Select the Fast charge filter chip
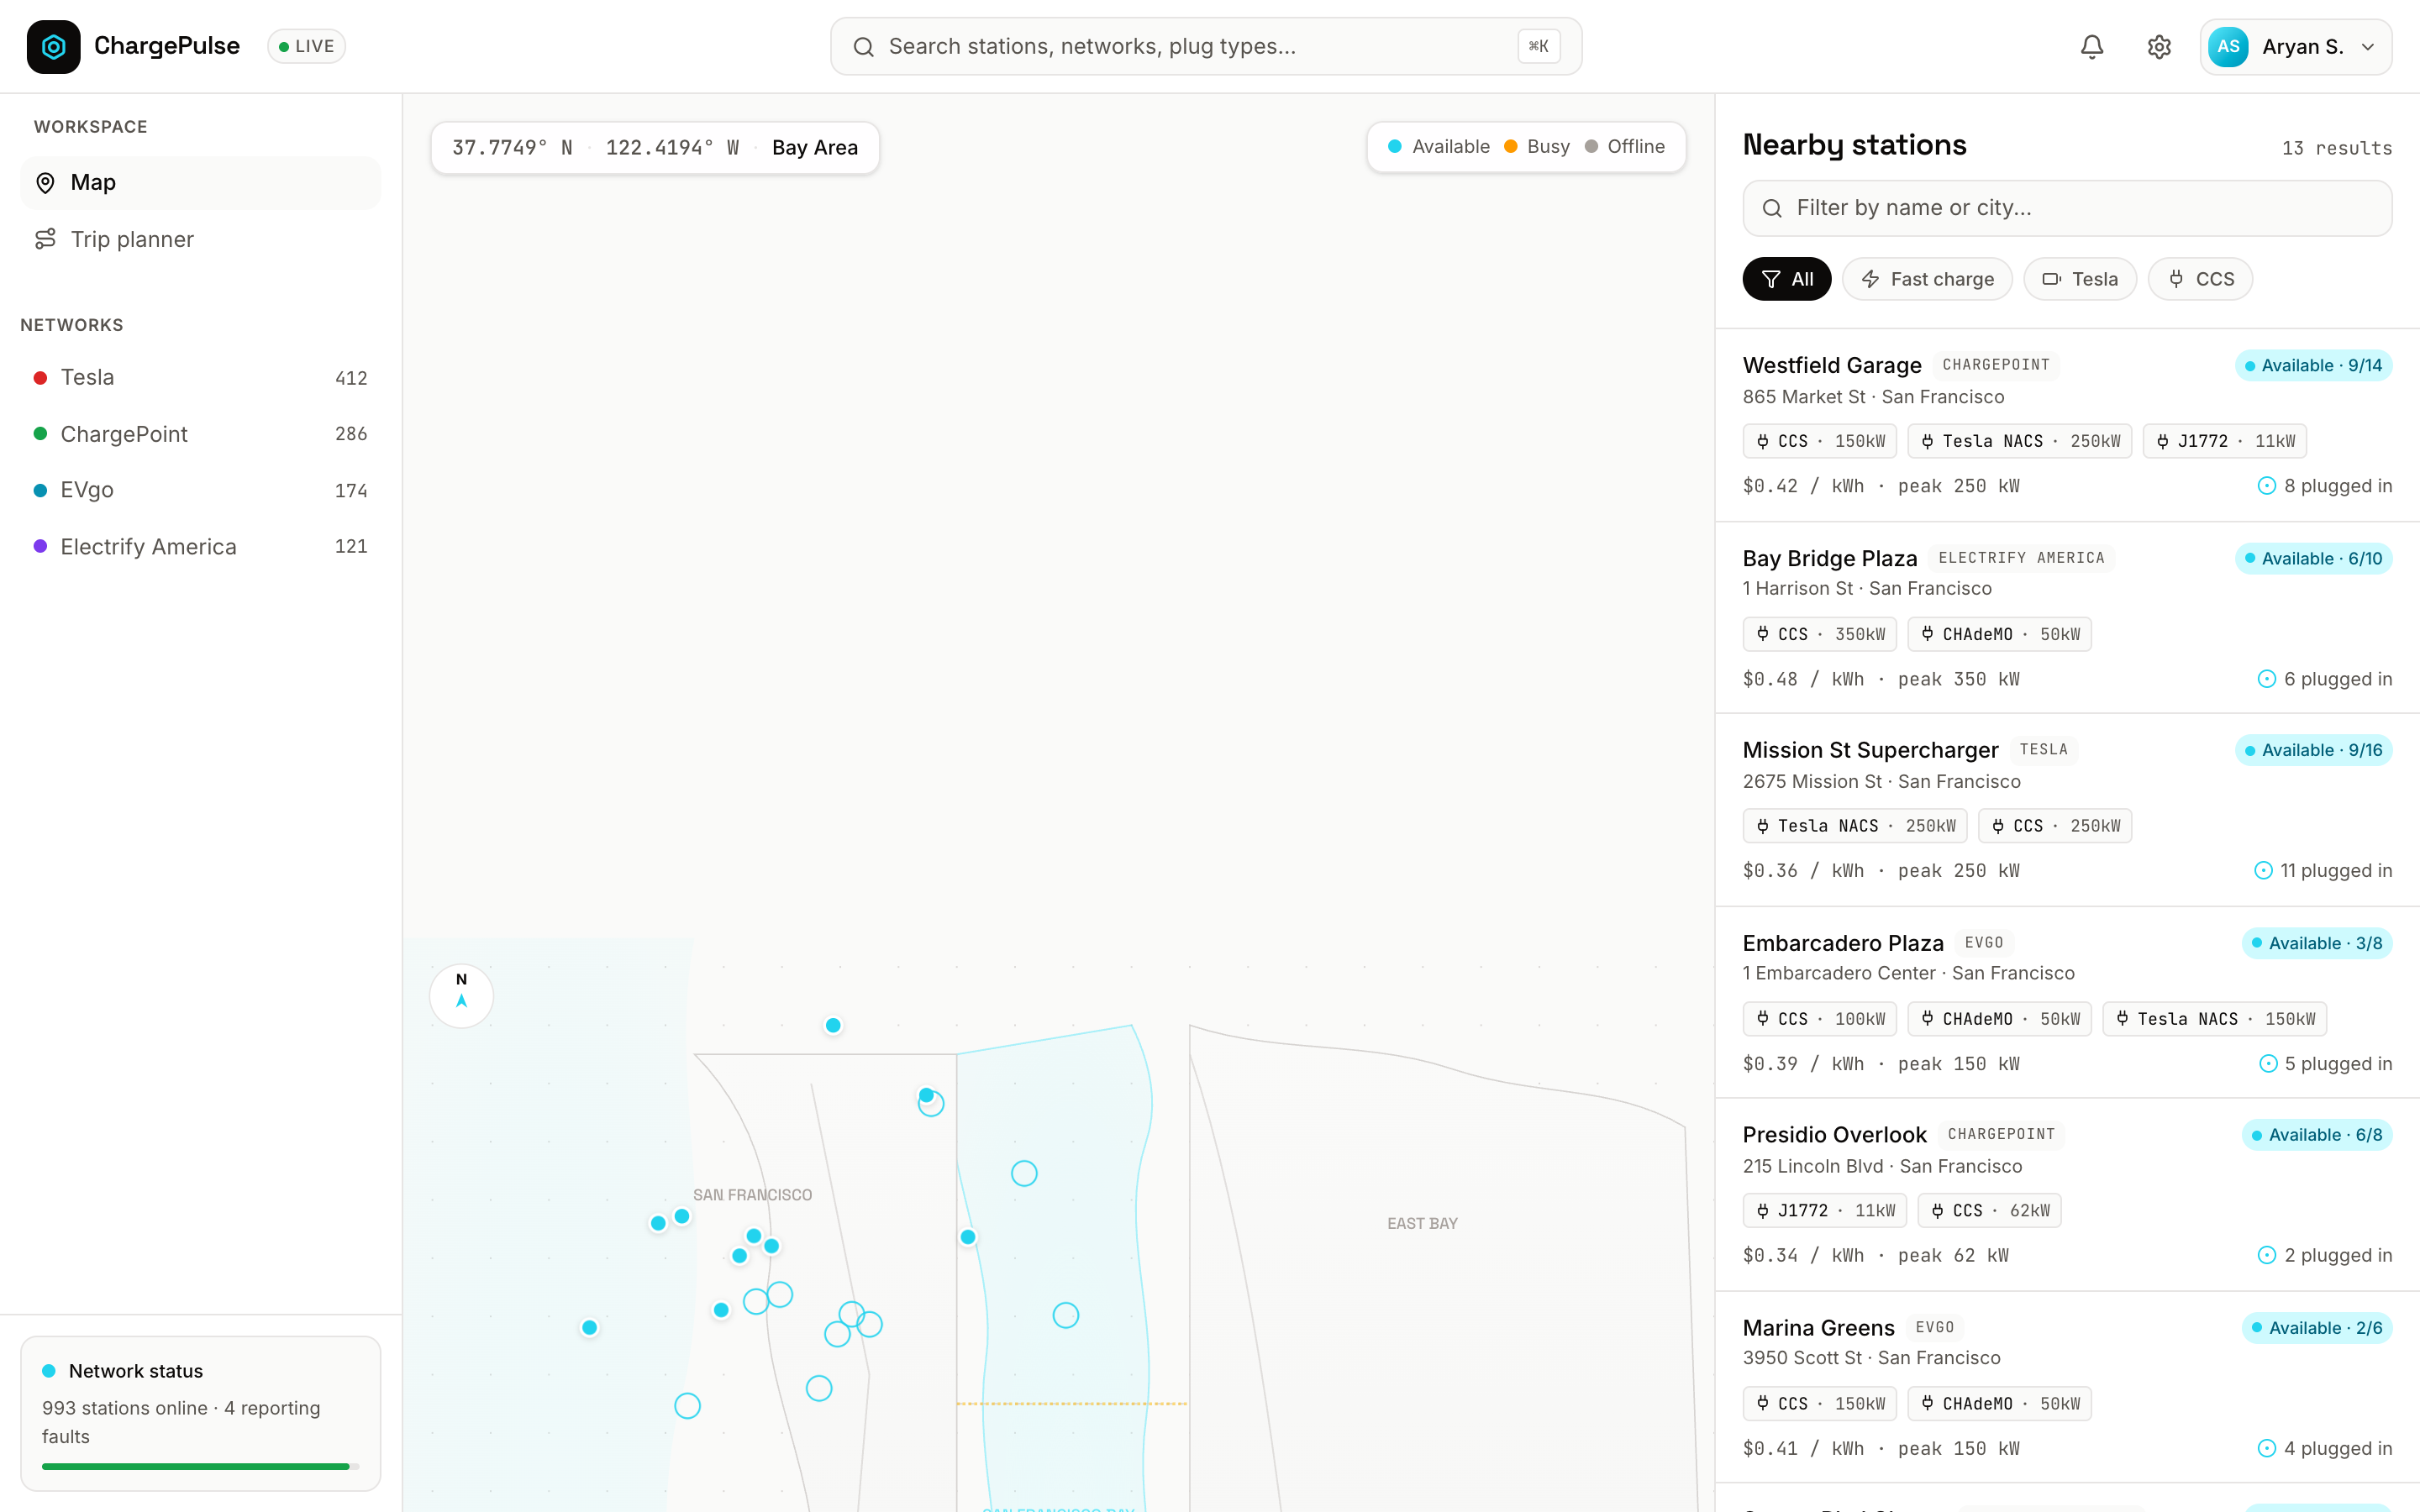The width and height of the screenshot is (2420, 1512). click(x=1927, y=279)
